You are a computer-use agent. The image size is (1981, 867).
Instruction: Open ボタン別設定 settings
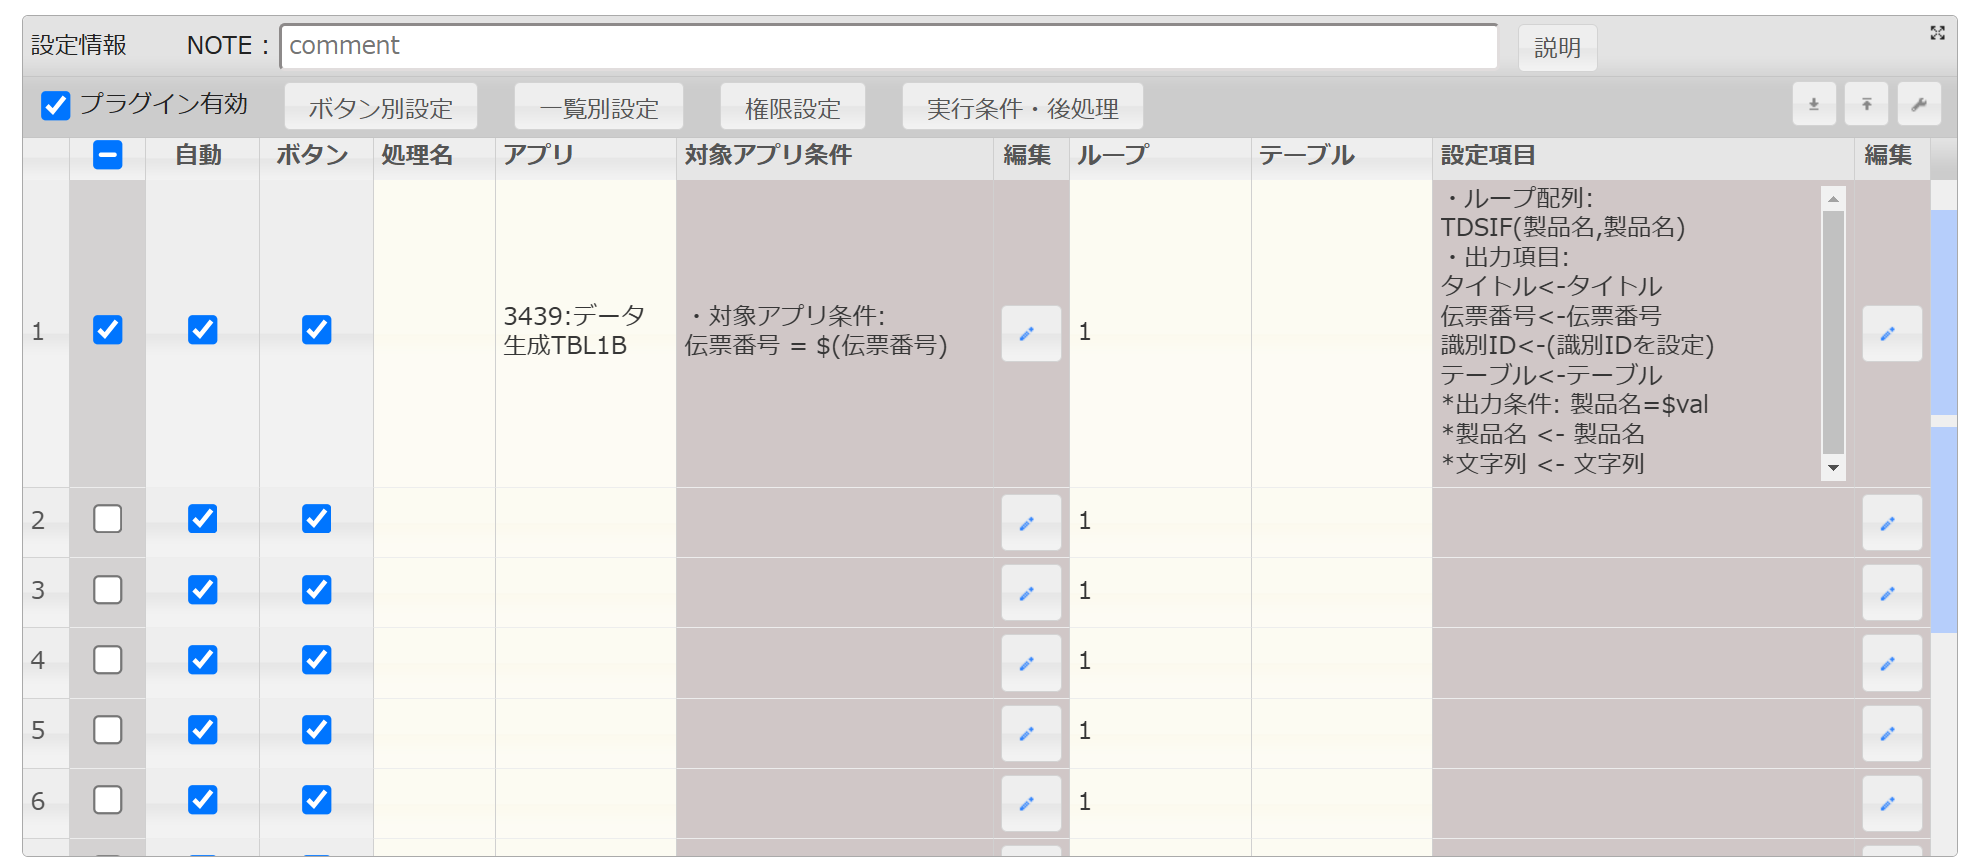pyautogui.click(x=381, y=107)
